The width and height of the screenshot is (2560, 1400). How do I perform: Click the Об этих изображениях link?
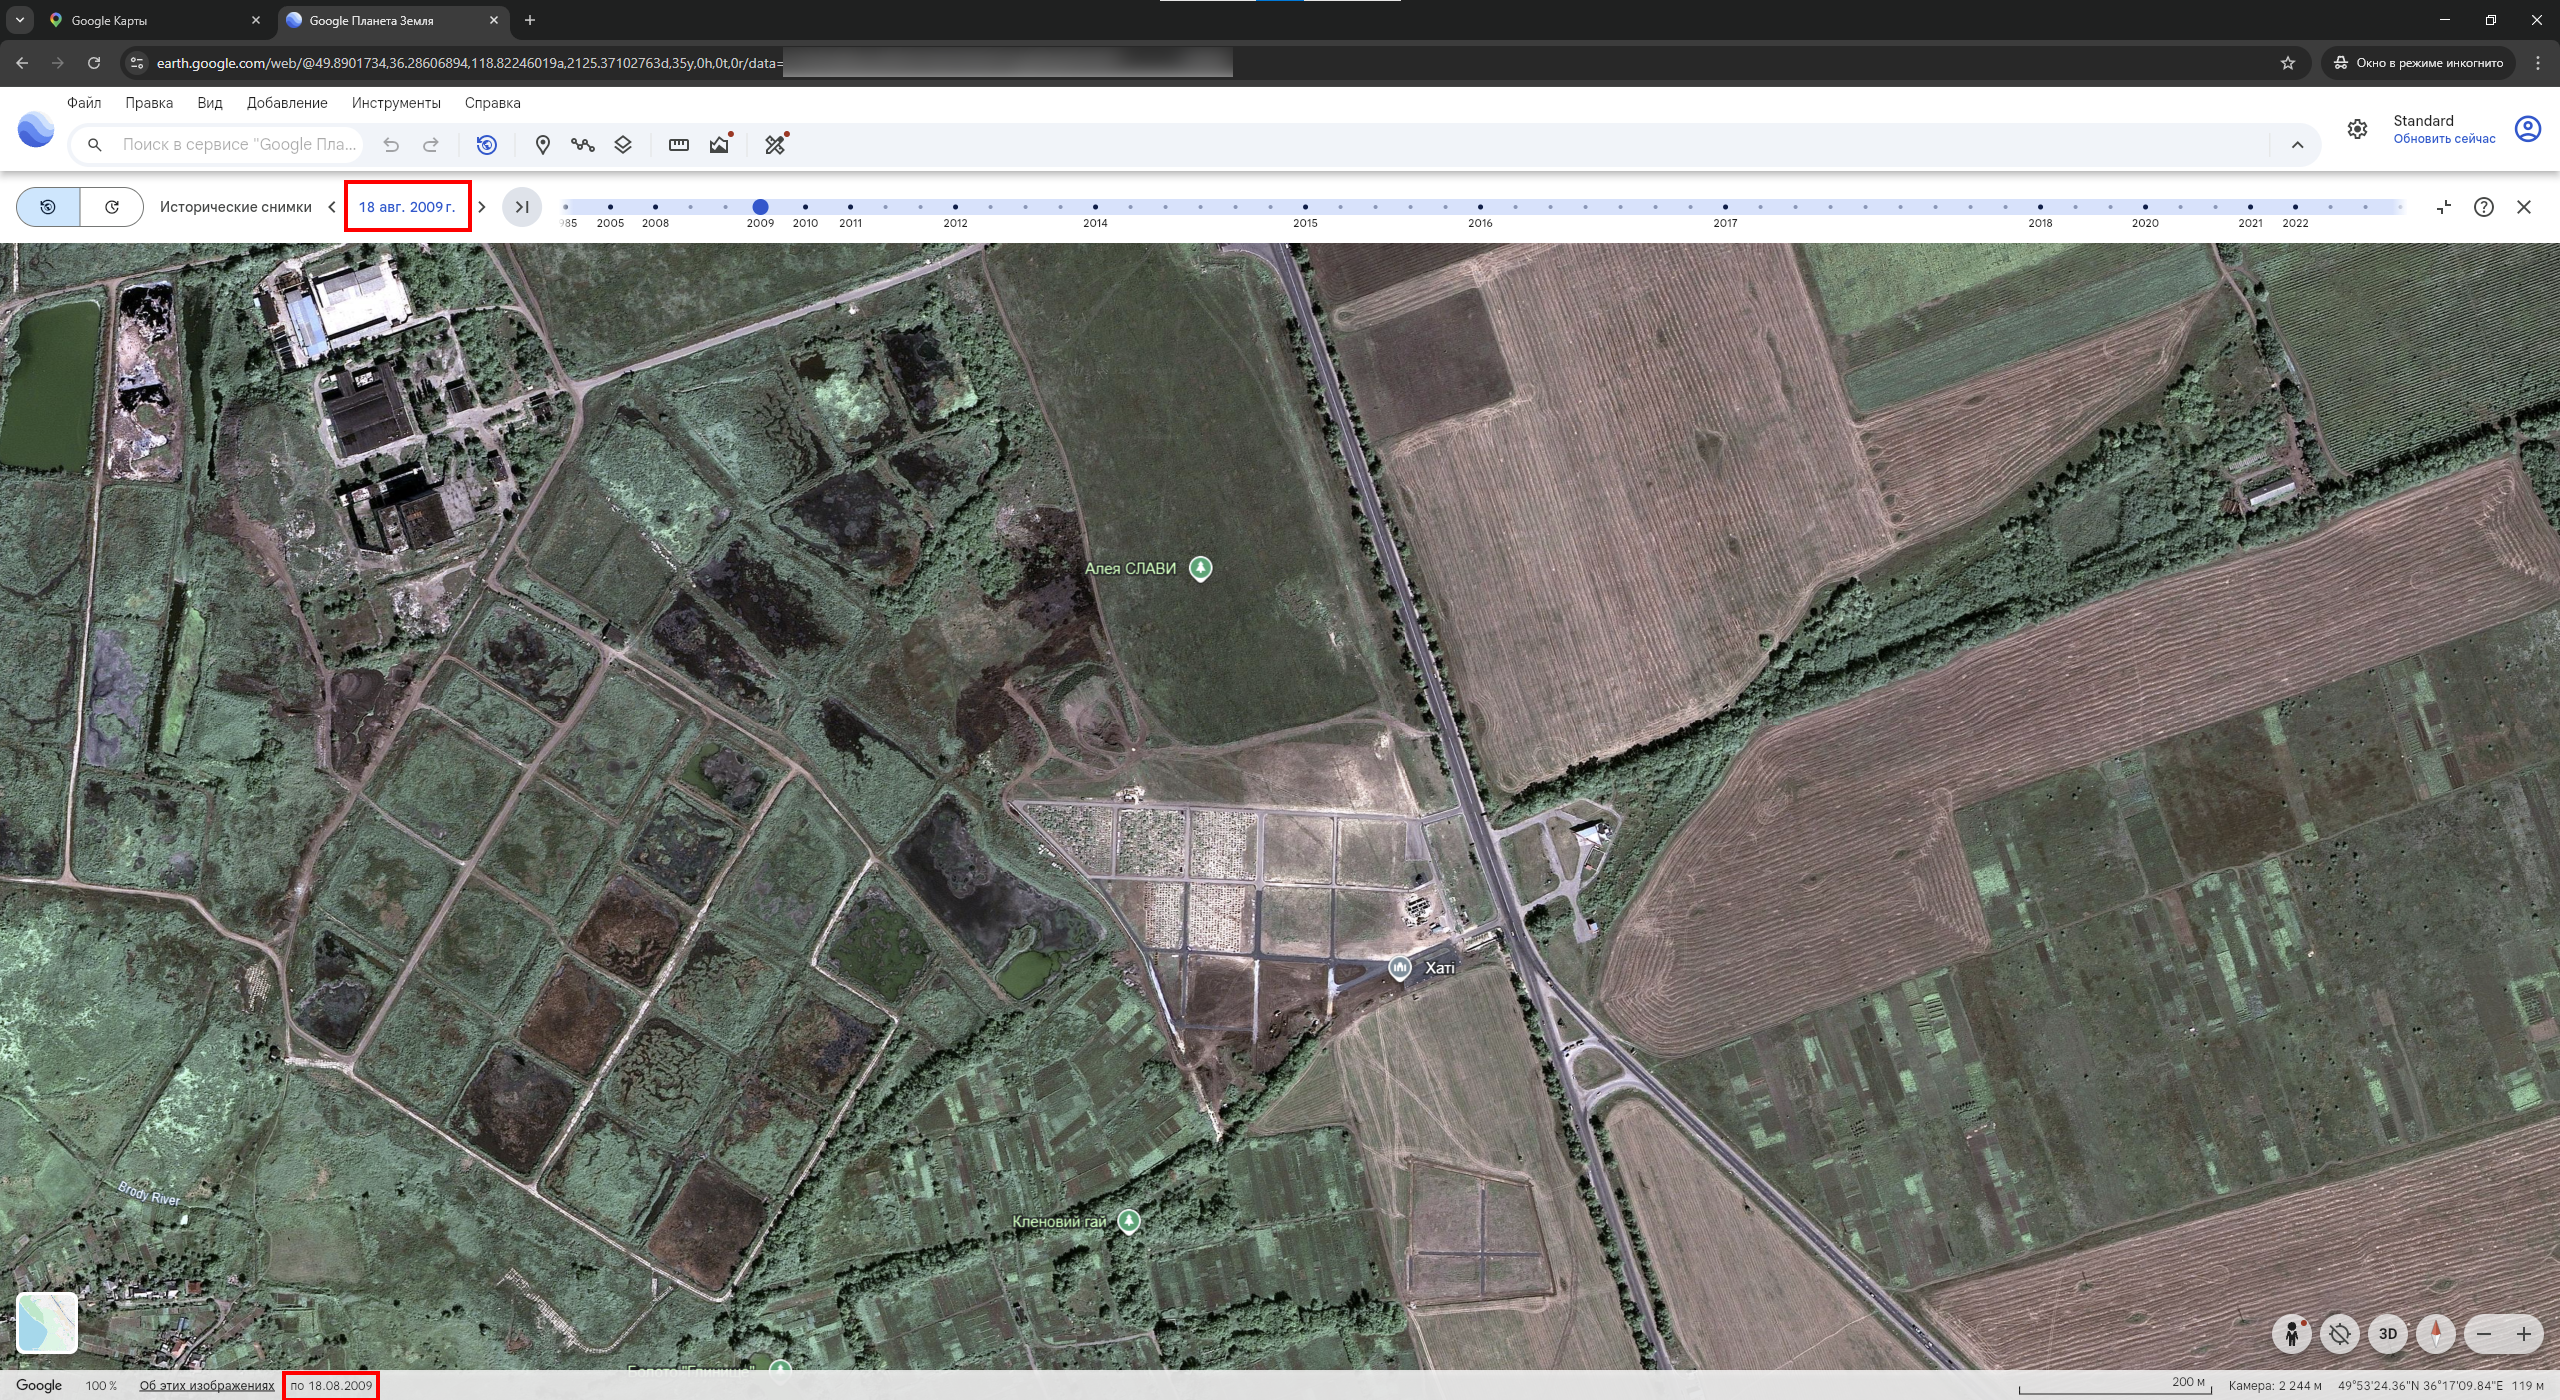tap(207, 1386)
